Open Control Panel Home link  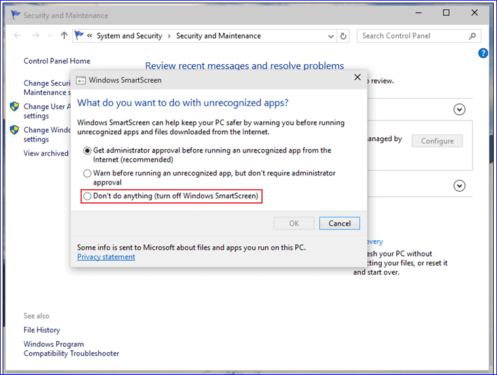pyautogui.click(x=57, y=61)
